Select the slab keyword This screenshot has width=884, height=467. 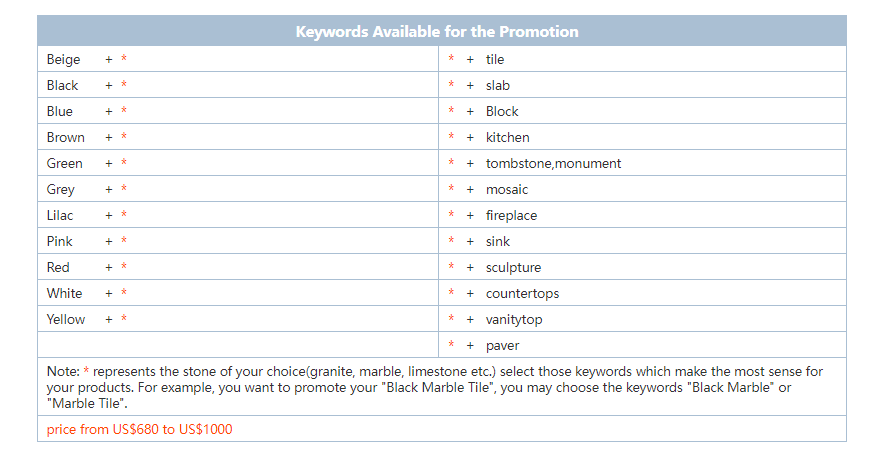pos(497,85)
